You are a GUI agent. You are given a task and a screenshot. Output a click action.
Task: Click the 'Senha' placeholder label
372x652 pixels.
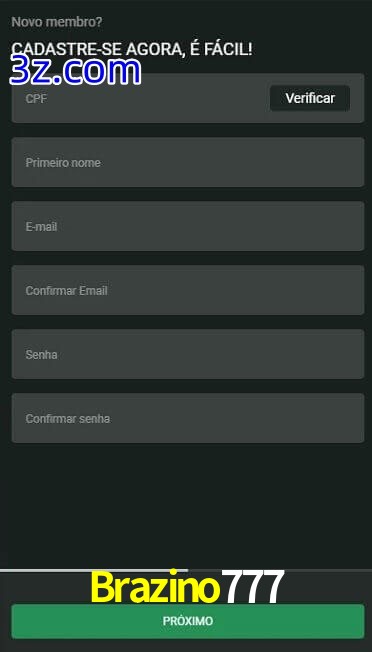click(x=42, y=355)
